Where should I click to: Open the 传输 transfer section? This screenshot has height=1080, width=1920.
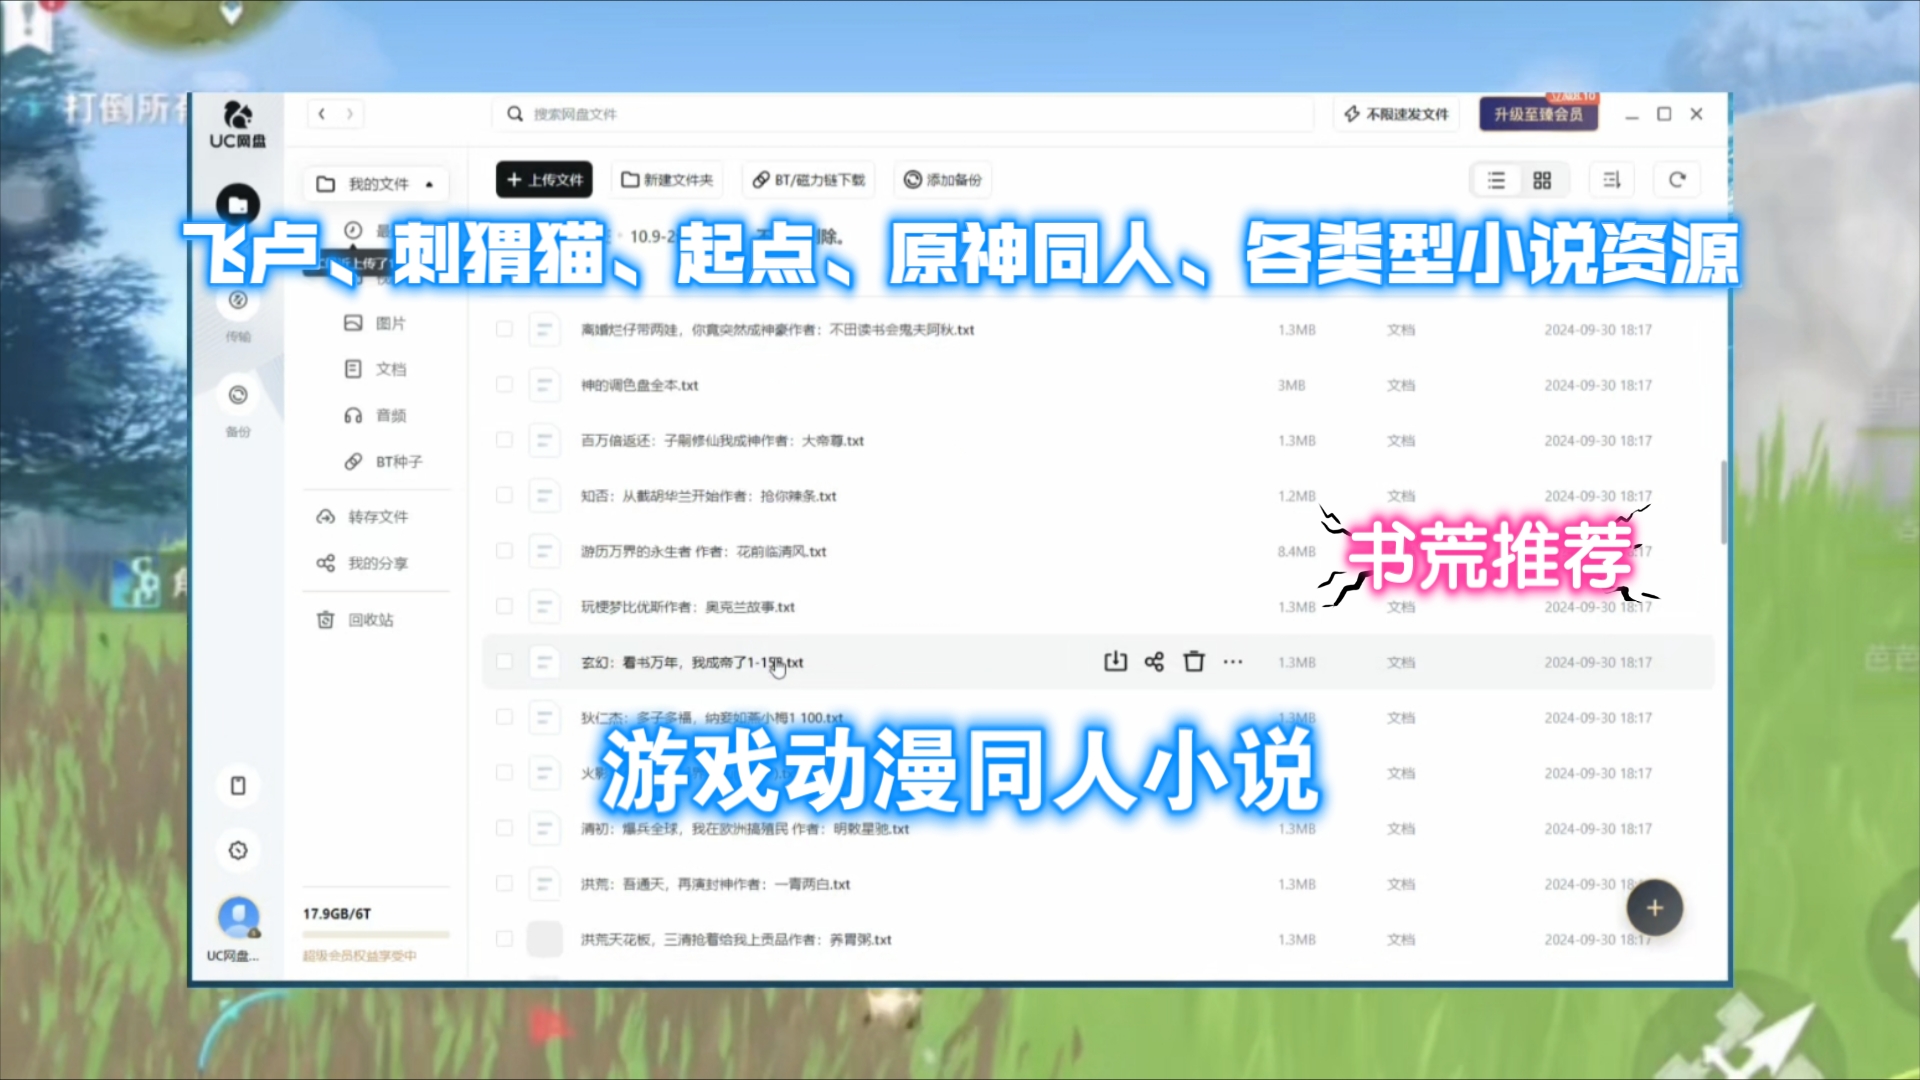pyautogui.click(x=238, y=312)
